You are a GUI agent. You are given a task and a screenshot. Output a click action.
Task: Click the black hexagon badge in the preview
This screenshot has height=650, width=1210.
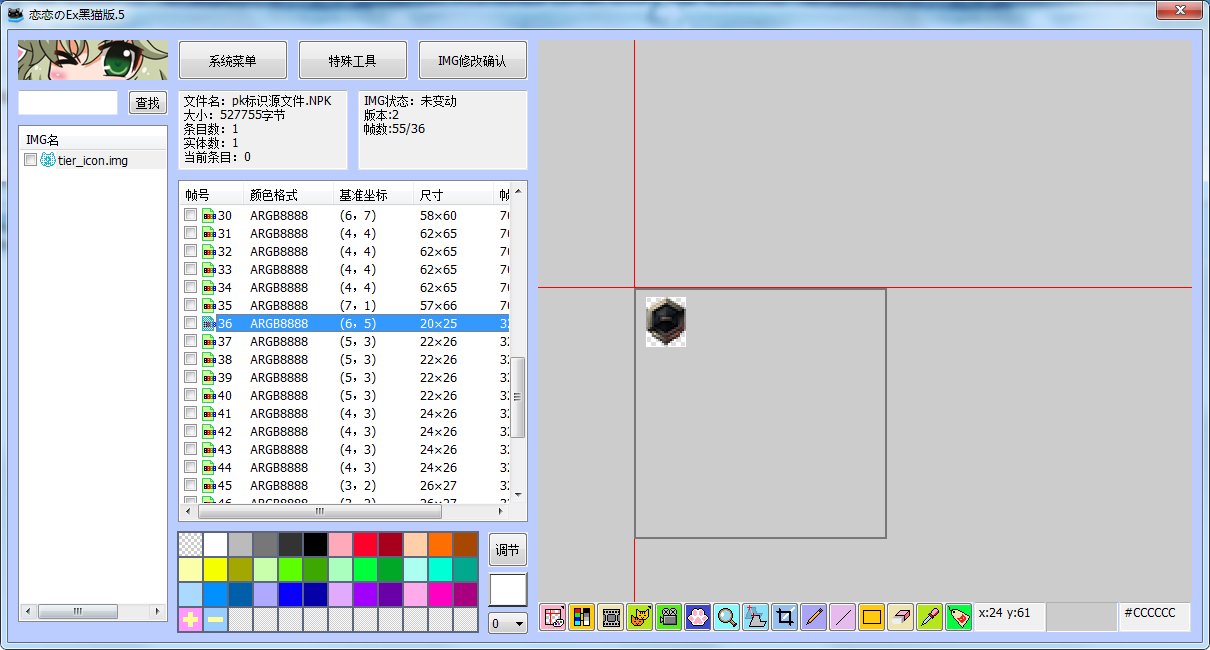[665, 321]
